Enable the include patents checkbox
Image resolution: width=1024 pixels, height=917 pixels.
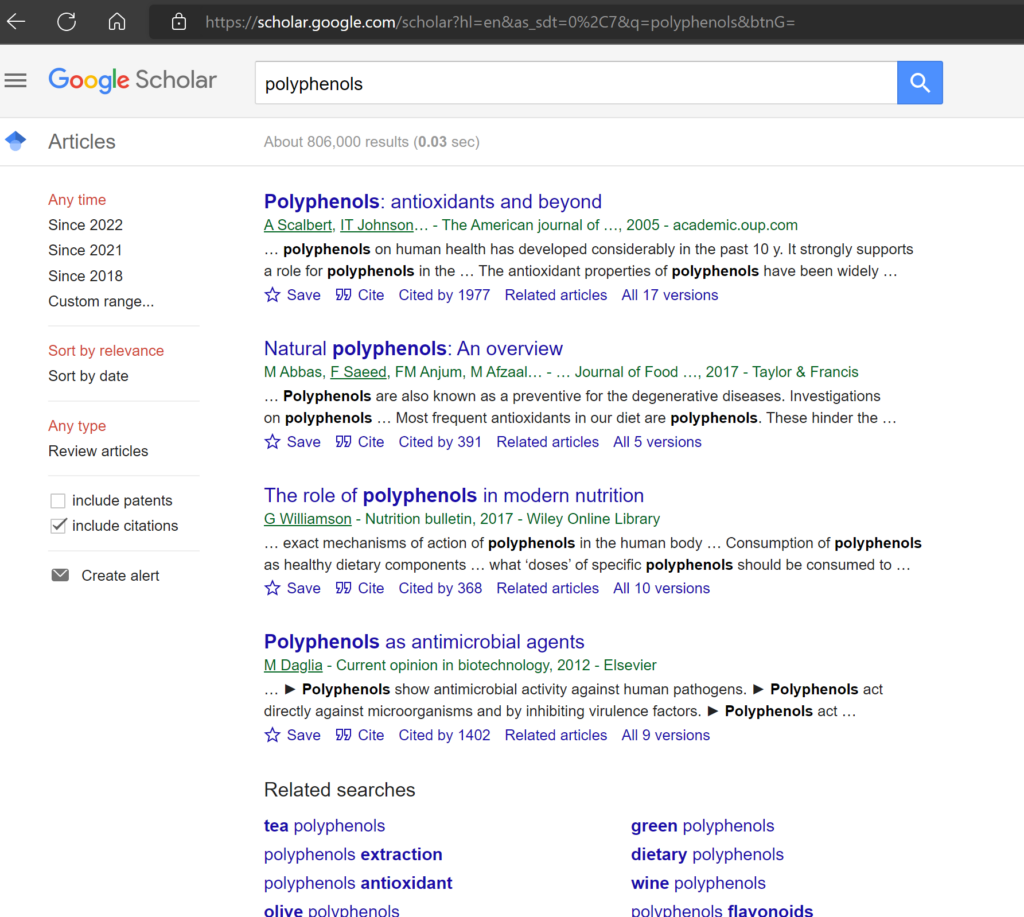(58, 501)
